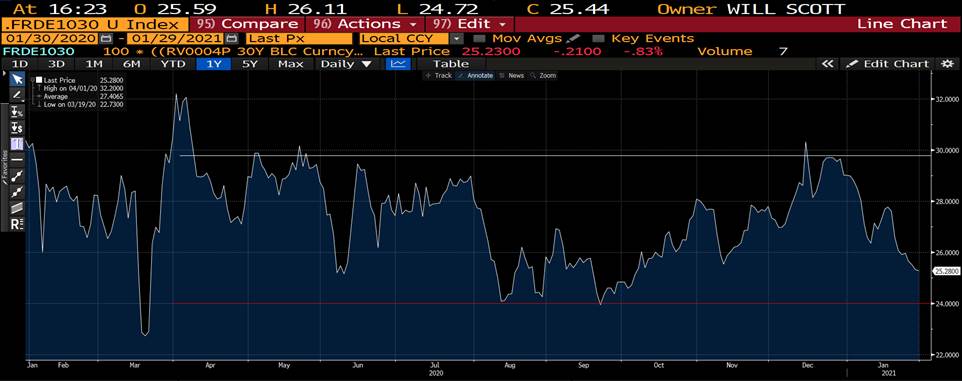Select the channel lines tool
The width and height of the screenshot is (962, 381).
click(x=17, y=207)
